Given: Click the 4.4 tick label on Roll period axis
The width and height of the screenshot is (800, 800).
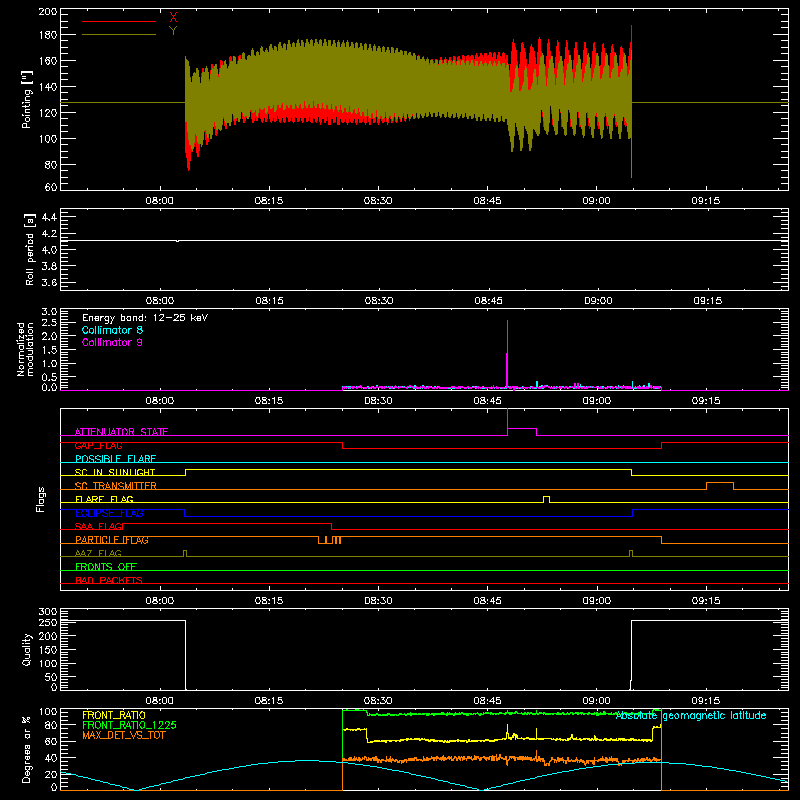Looking at the screenshot, I should click(x=49, y=217).
